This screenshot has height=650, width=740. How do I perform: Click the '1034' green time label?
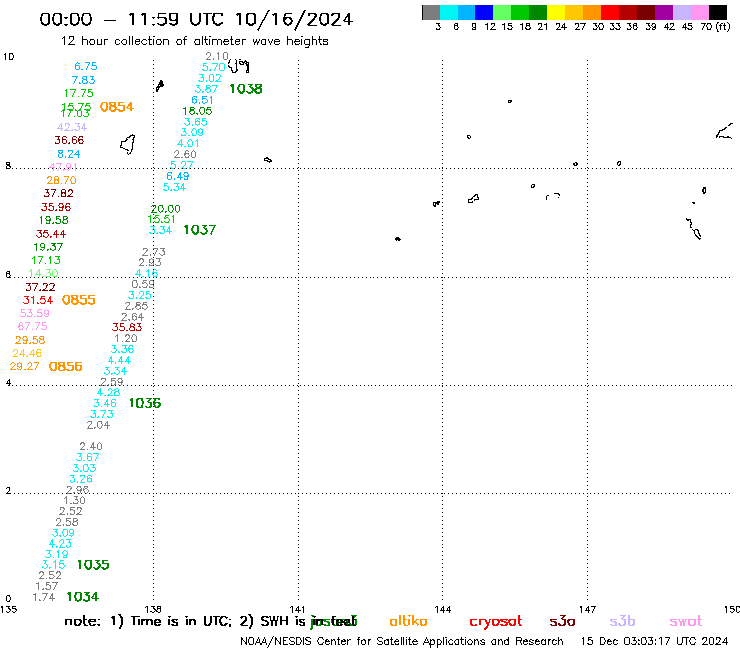83,597
